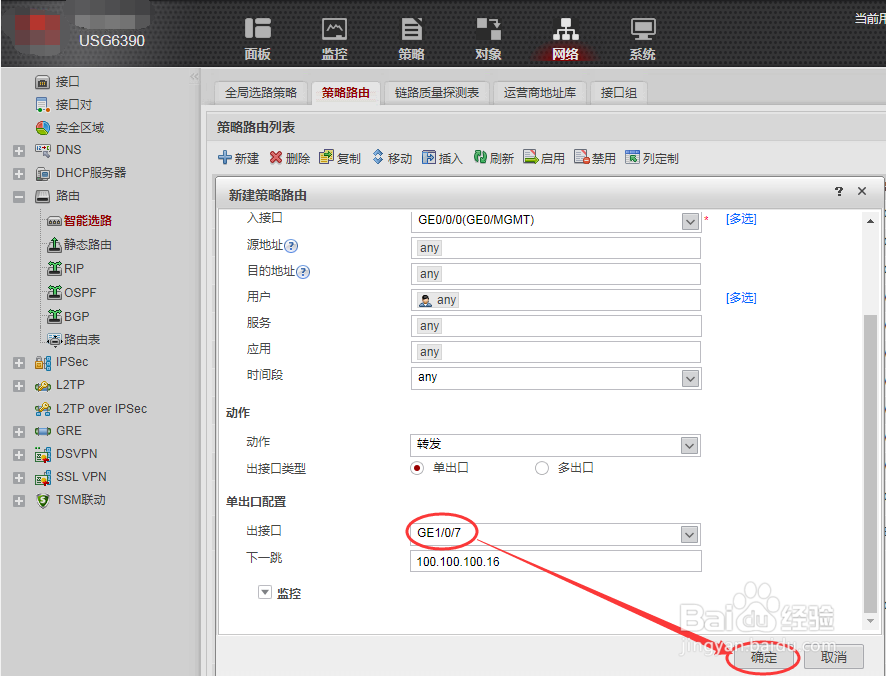The height and width of the screenshot is (676, 886).
Task: Click the 列定制 column customize icon
Action: (x=632, y=157)
